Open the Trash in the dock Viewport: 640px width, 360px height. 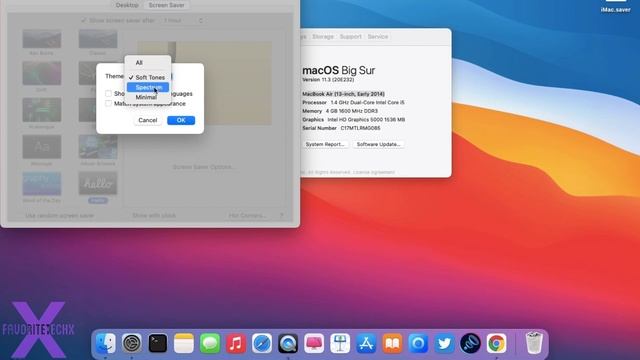(x=534, y=343)
